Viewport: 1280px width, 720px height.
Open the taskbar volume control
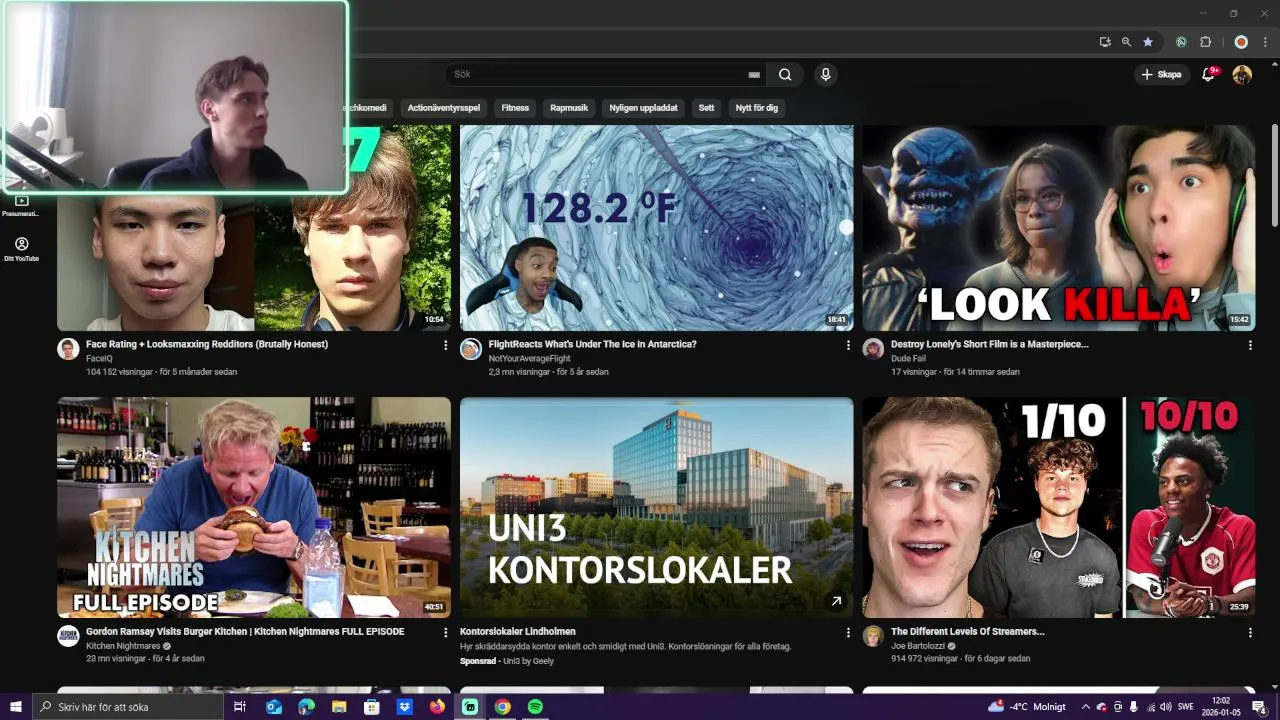pos(1165,707)
